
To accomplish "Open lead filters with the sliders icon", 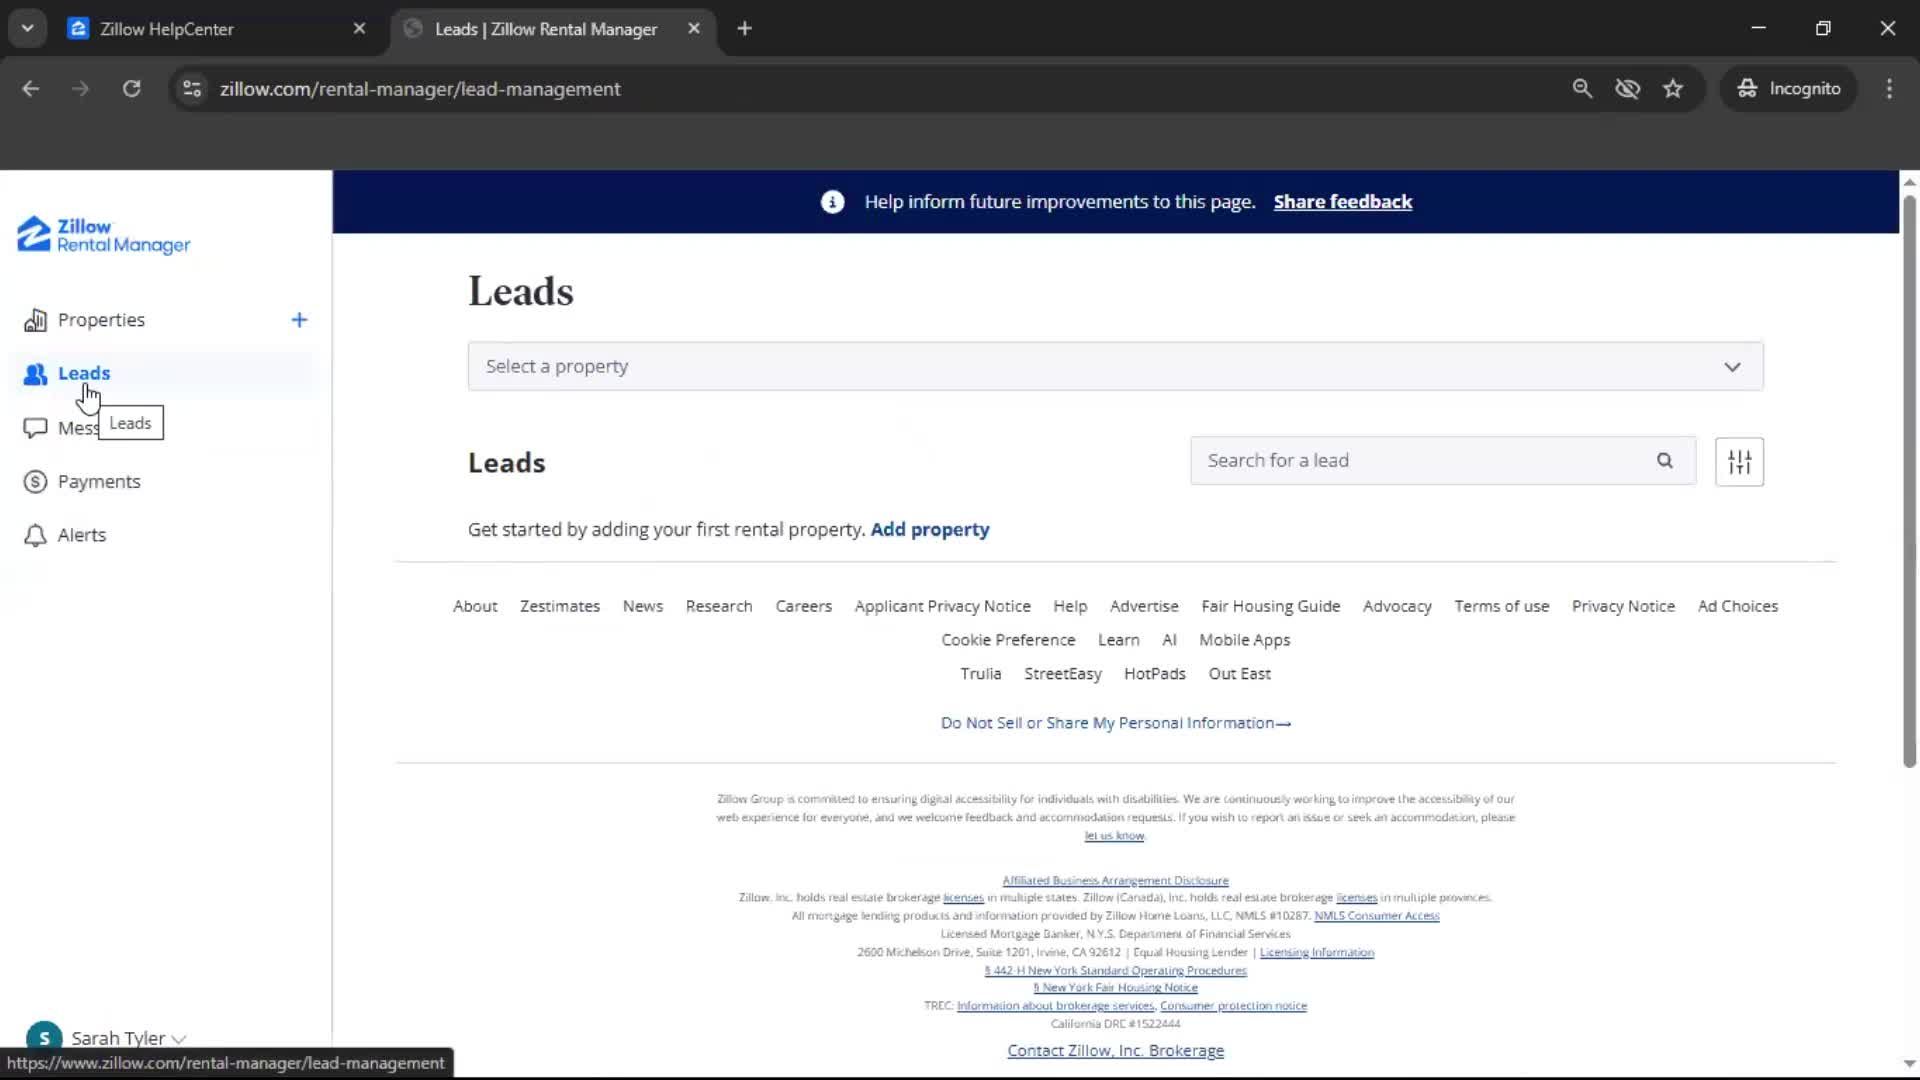I will pyautogui.click(x=1740, y=461).
